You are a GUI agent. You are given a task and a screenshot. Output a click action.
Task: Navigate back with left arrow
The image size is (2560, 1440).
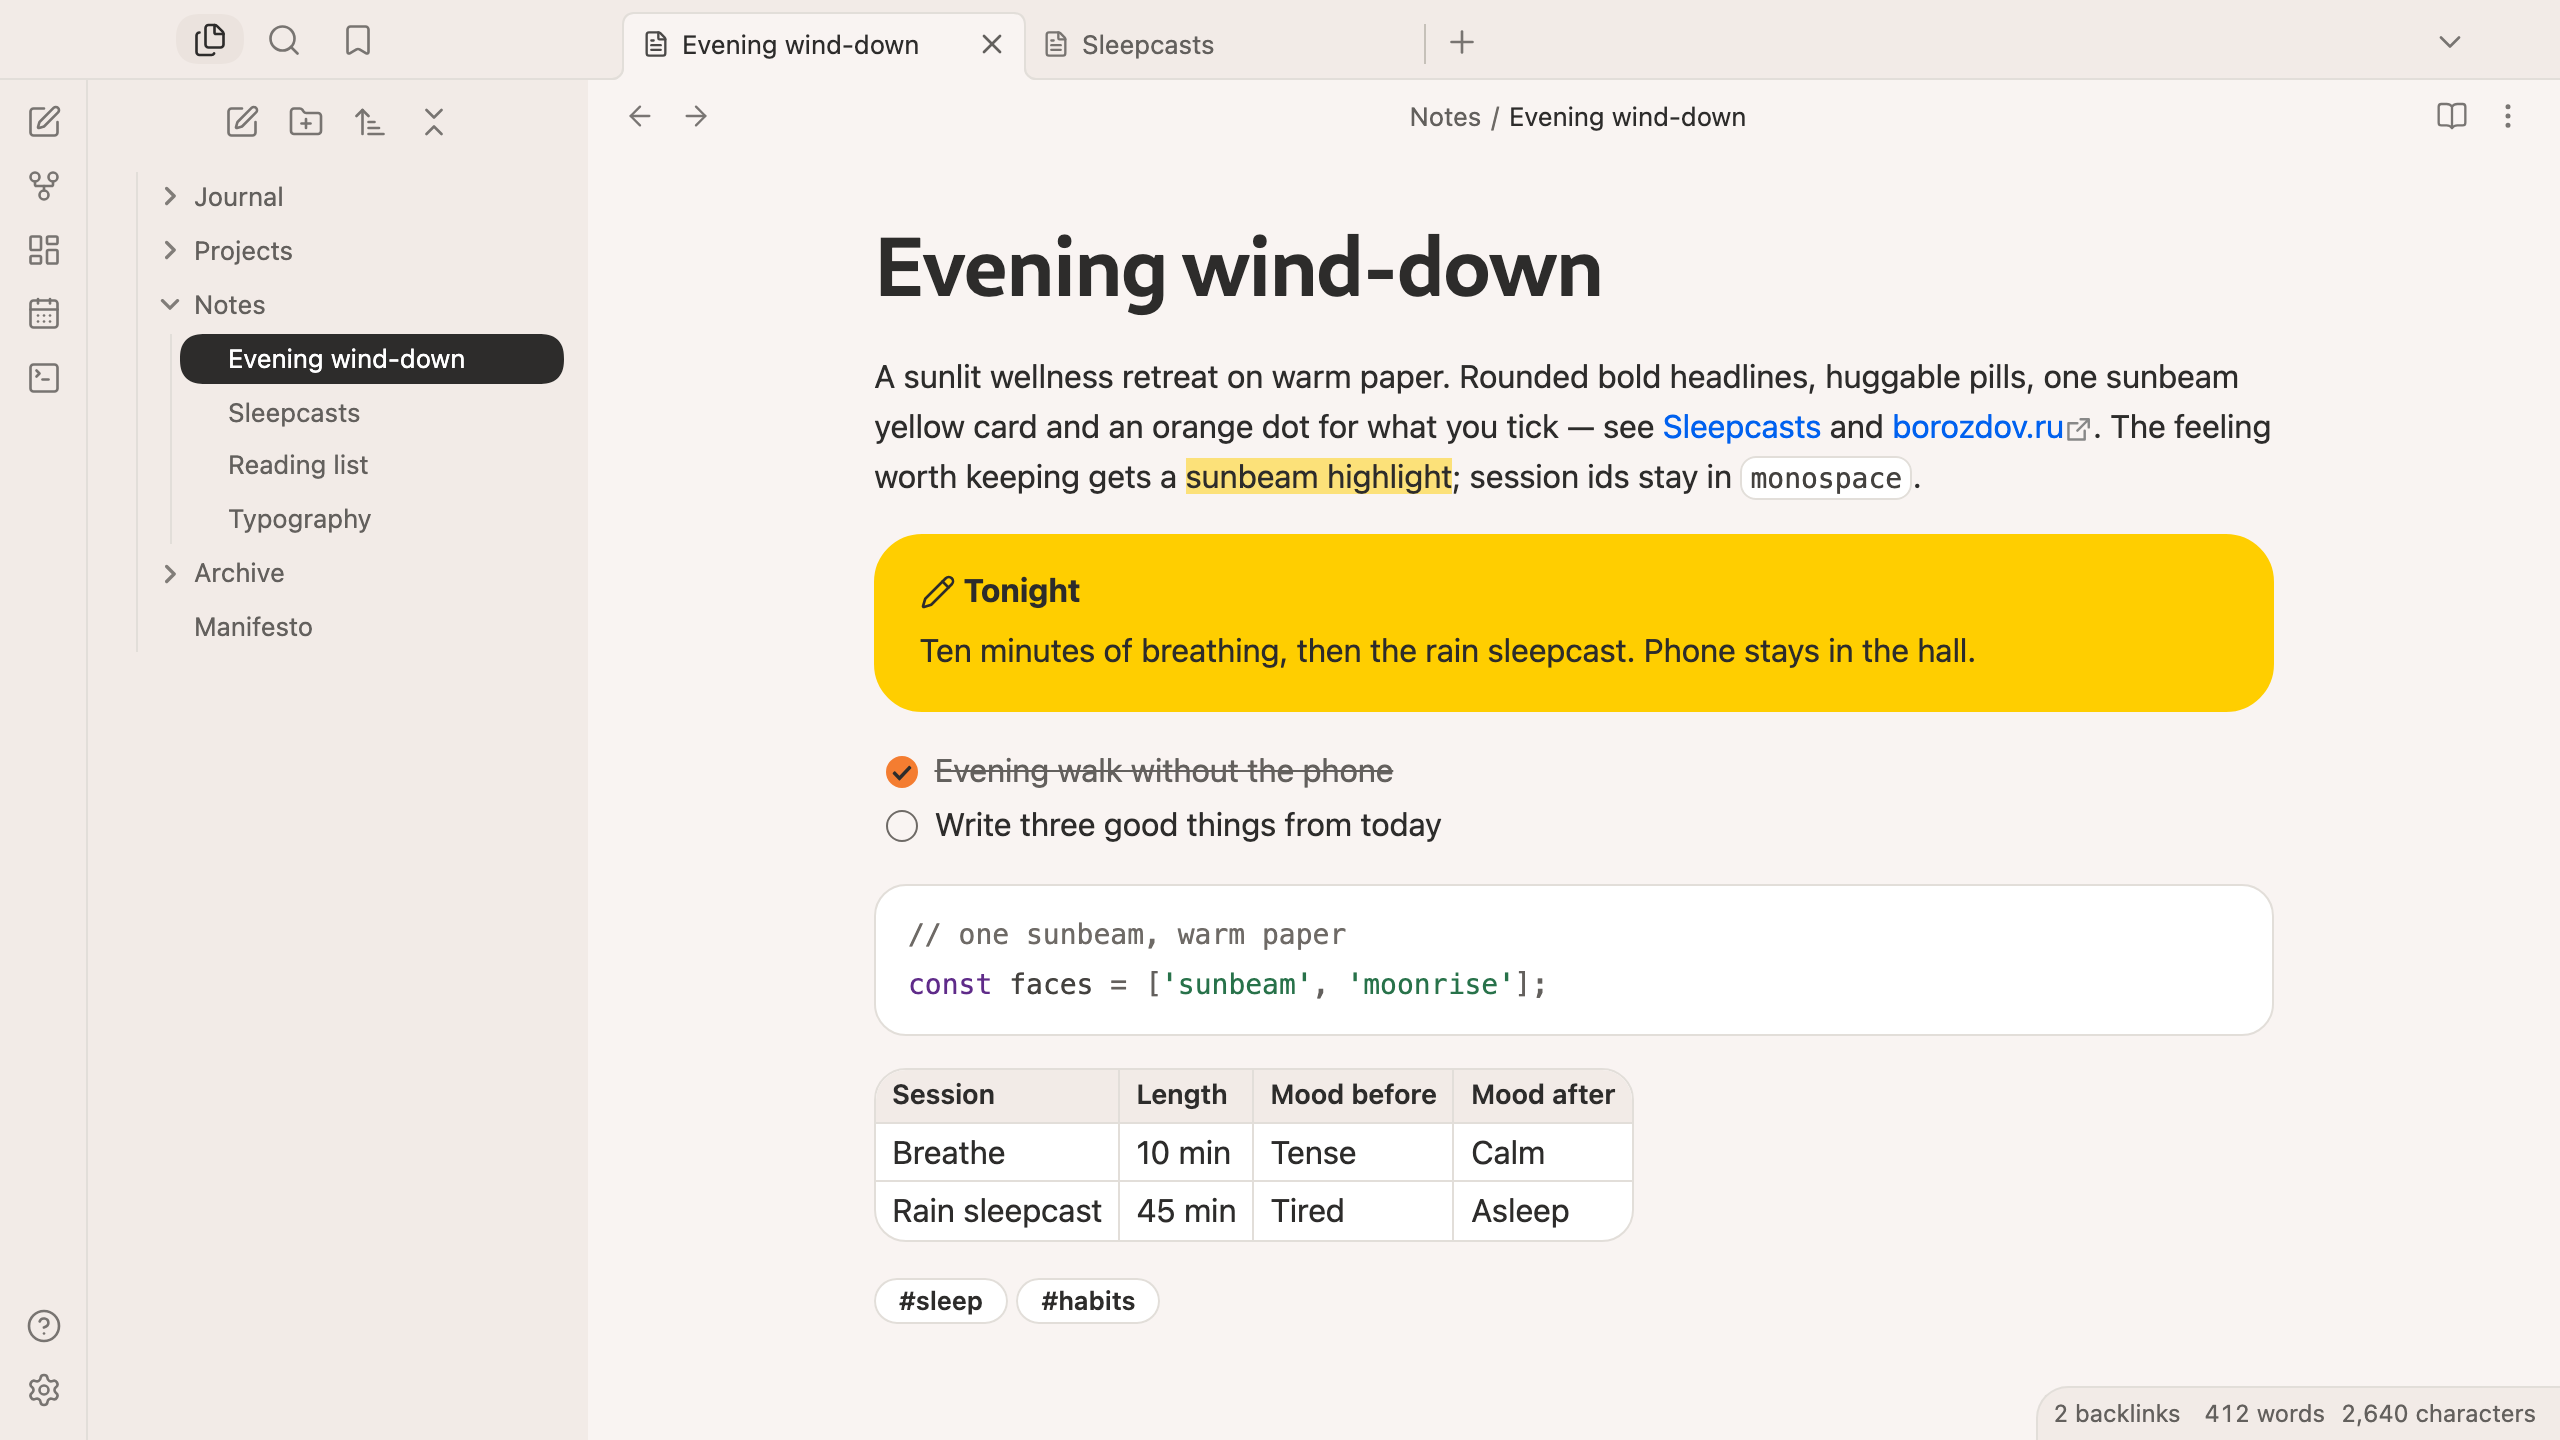pos(640,116)
